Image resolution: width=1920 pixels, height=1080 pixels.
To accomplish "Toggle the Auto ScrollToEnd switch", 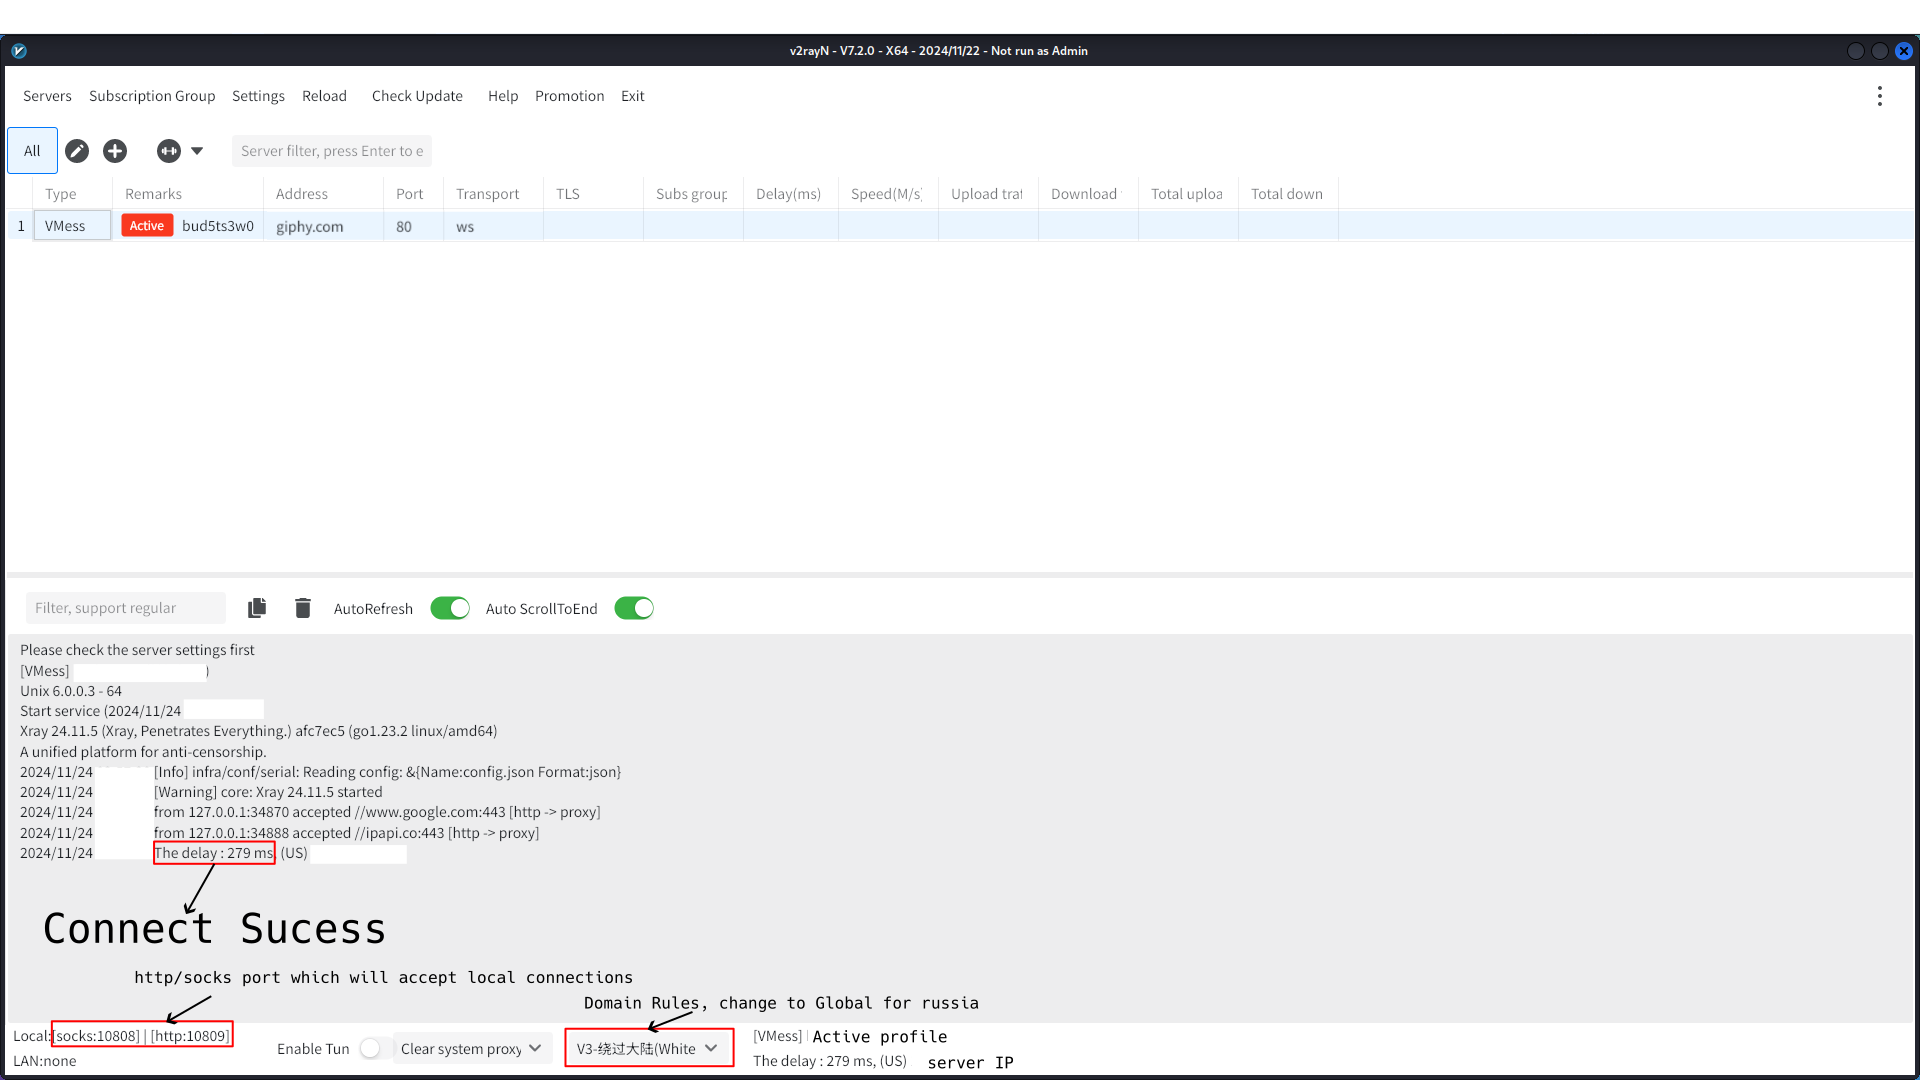I will click(634, 608).
